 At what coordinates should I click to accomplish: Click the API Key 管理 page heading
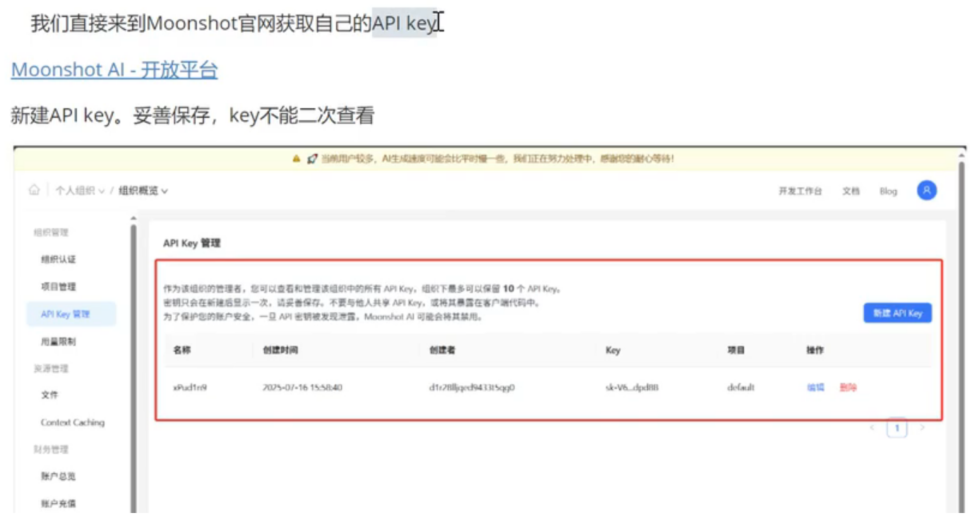click(192, 243)
